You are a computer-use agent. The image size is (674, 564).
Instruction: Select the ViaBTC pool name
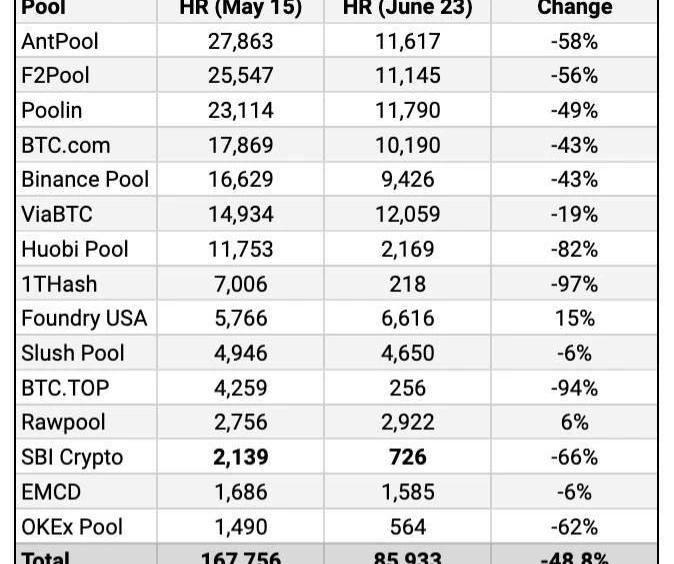tap(58, 214)
